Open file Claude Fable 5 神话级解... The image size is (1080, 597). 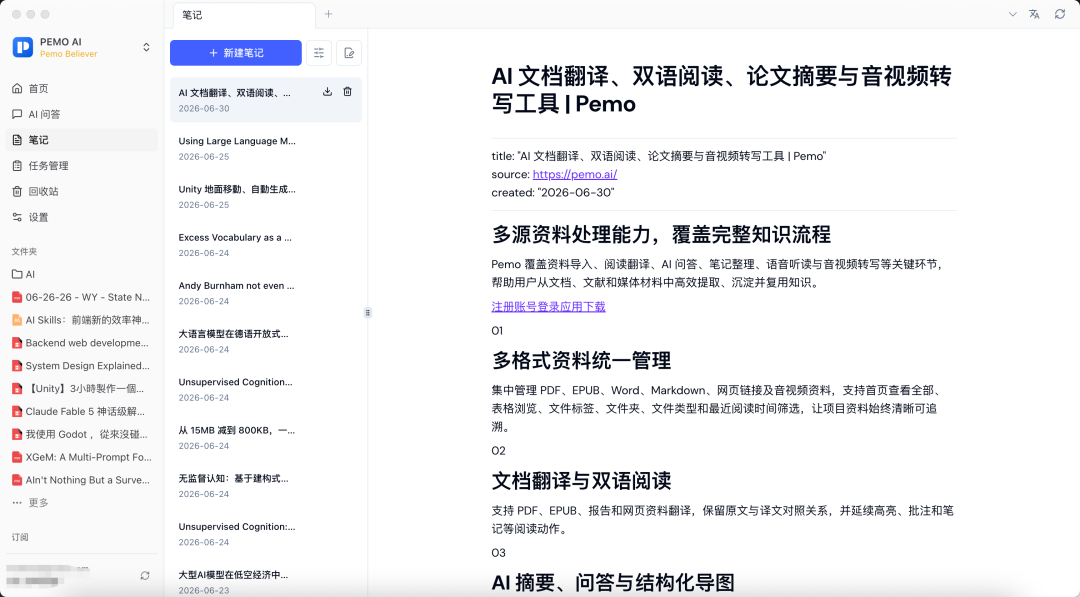point(82,411)
